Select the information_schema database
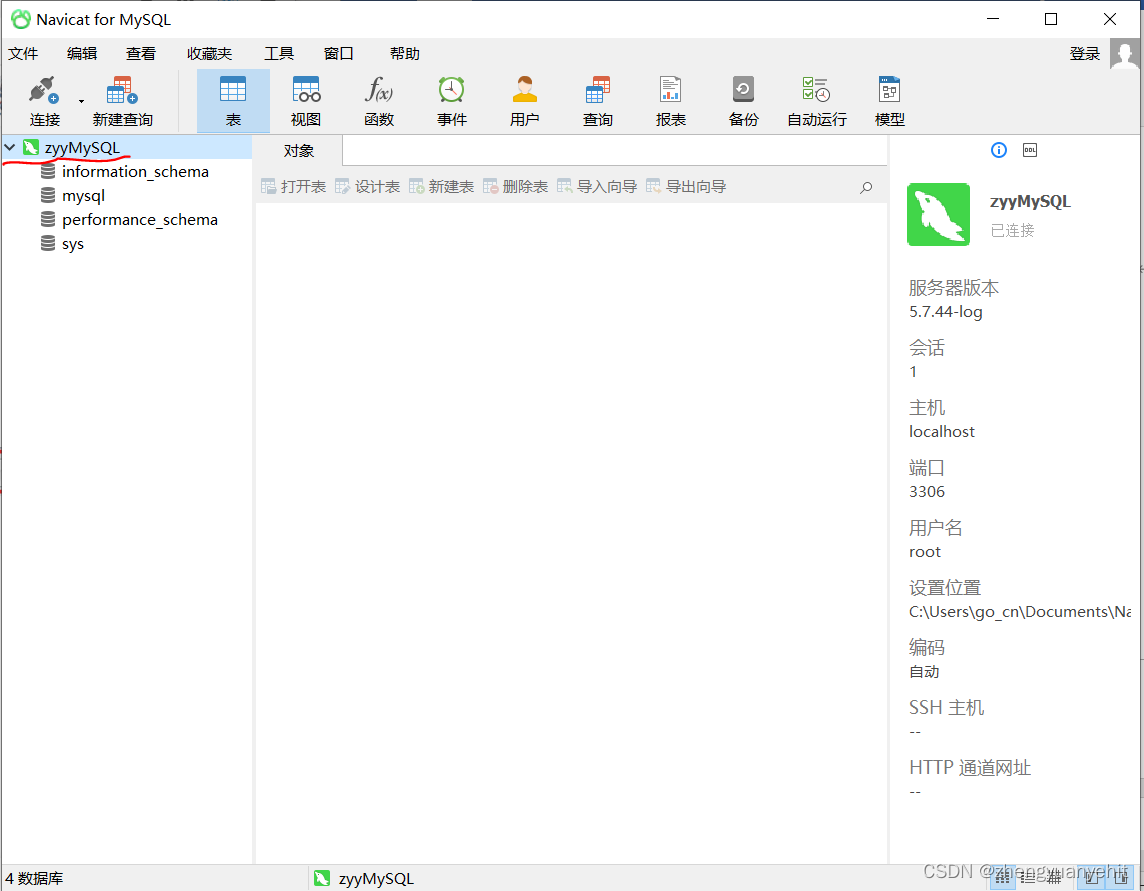 (135, 171)
